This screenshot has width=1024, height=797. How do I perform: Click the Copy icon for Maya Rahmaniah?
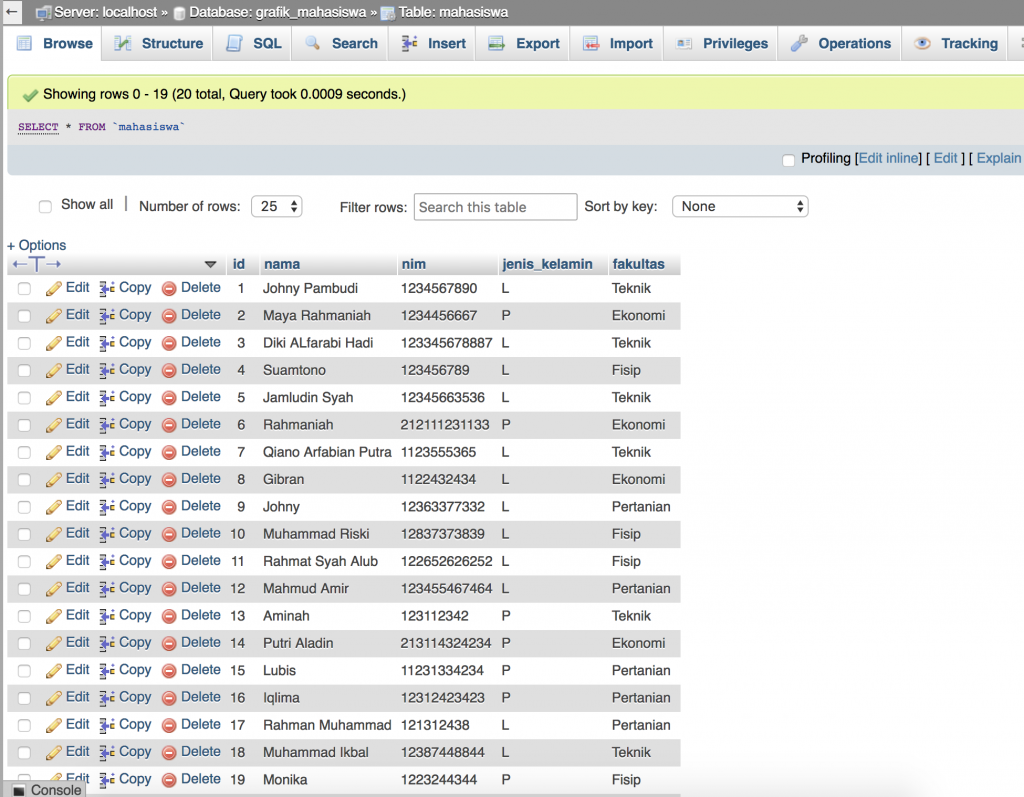(107, 315)
